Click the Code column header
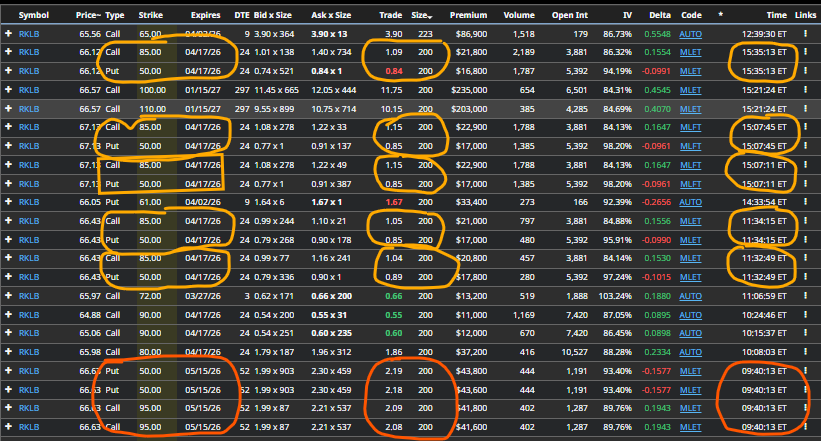Viewport: 821px width, 441px height. pyautogui.click(x=691, y=15)
